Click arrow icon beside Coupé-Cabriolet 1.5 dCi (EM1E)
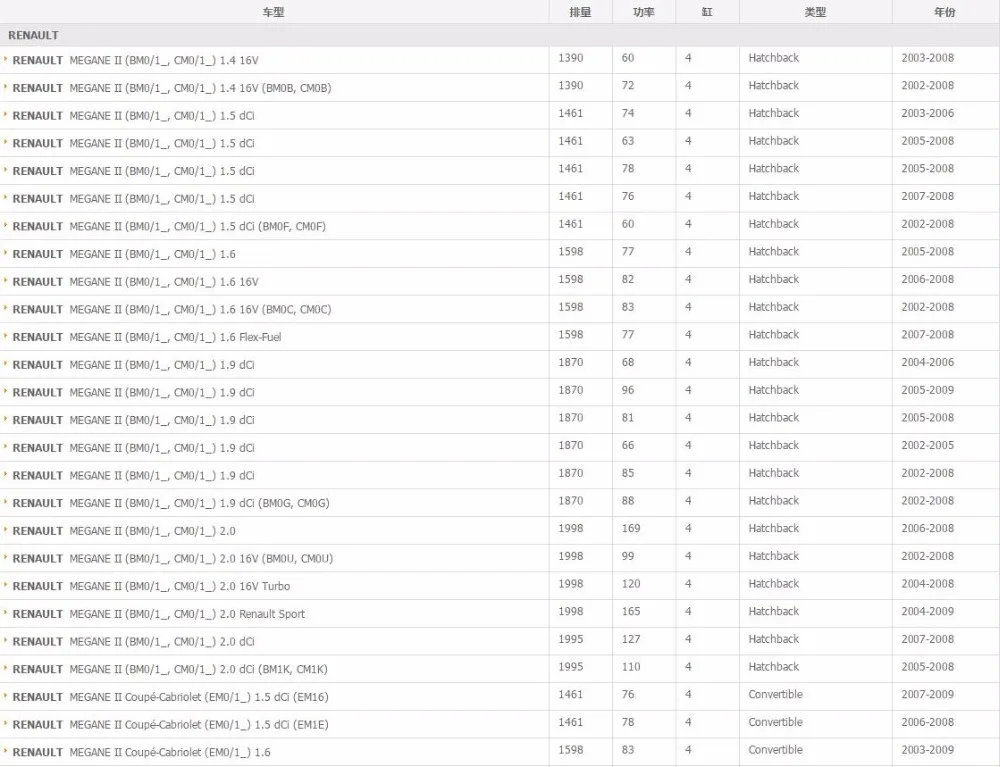This screenshot has height=767, width=1000. pyautogui.click(x=6, y=724)
